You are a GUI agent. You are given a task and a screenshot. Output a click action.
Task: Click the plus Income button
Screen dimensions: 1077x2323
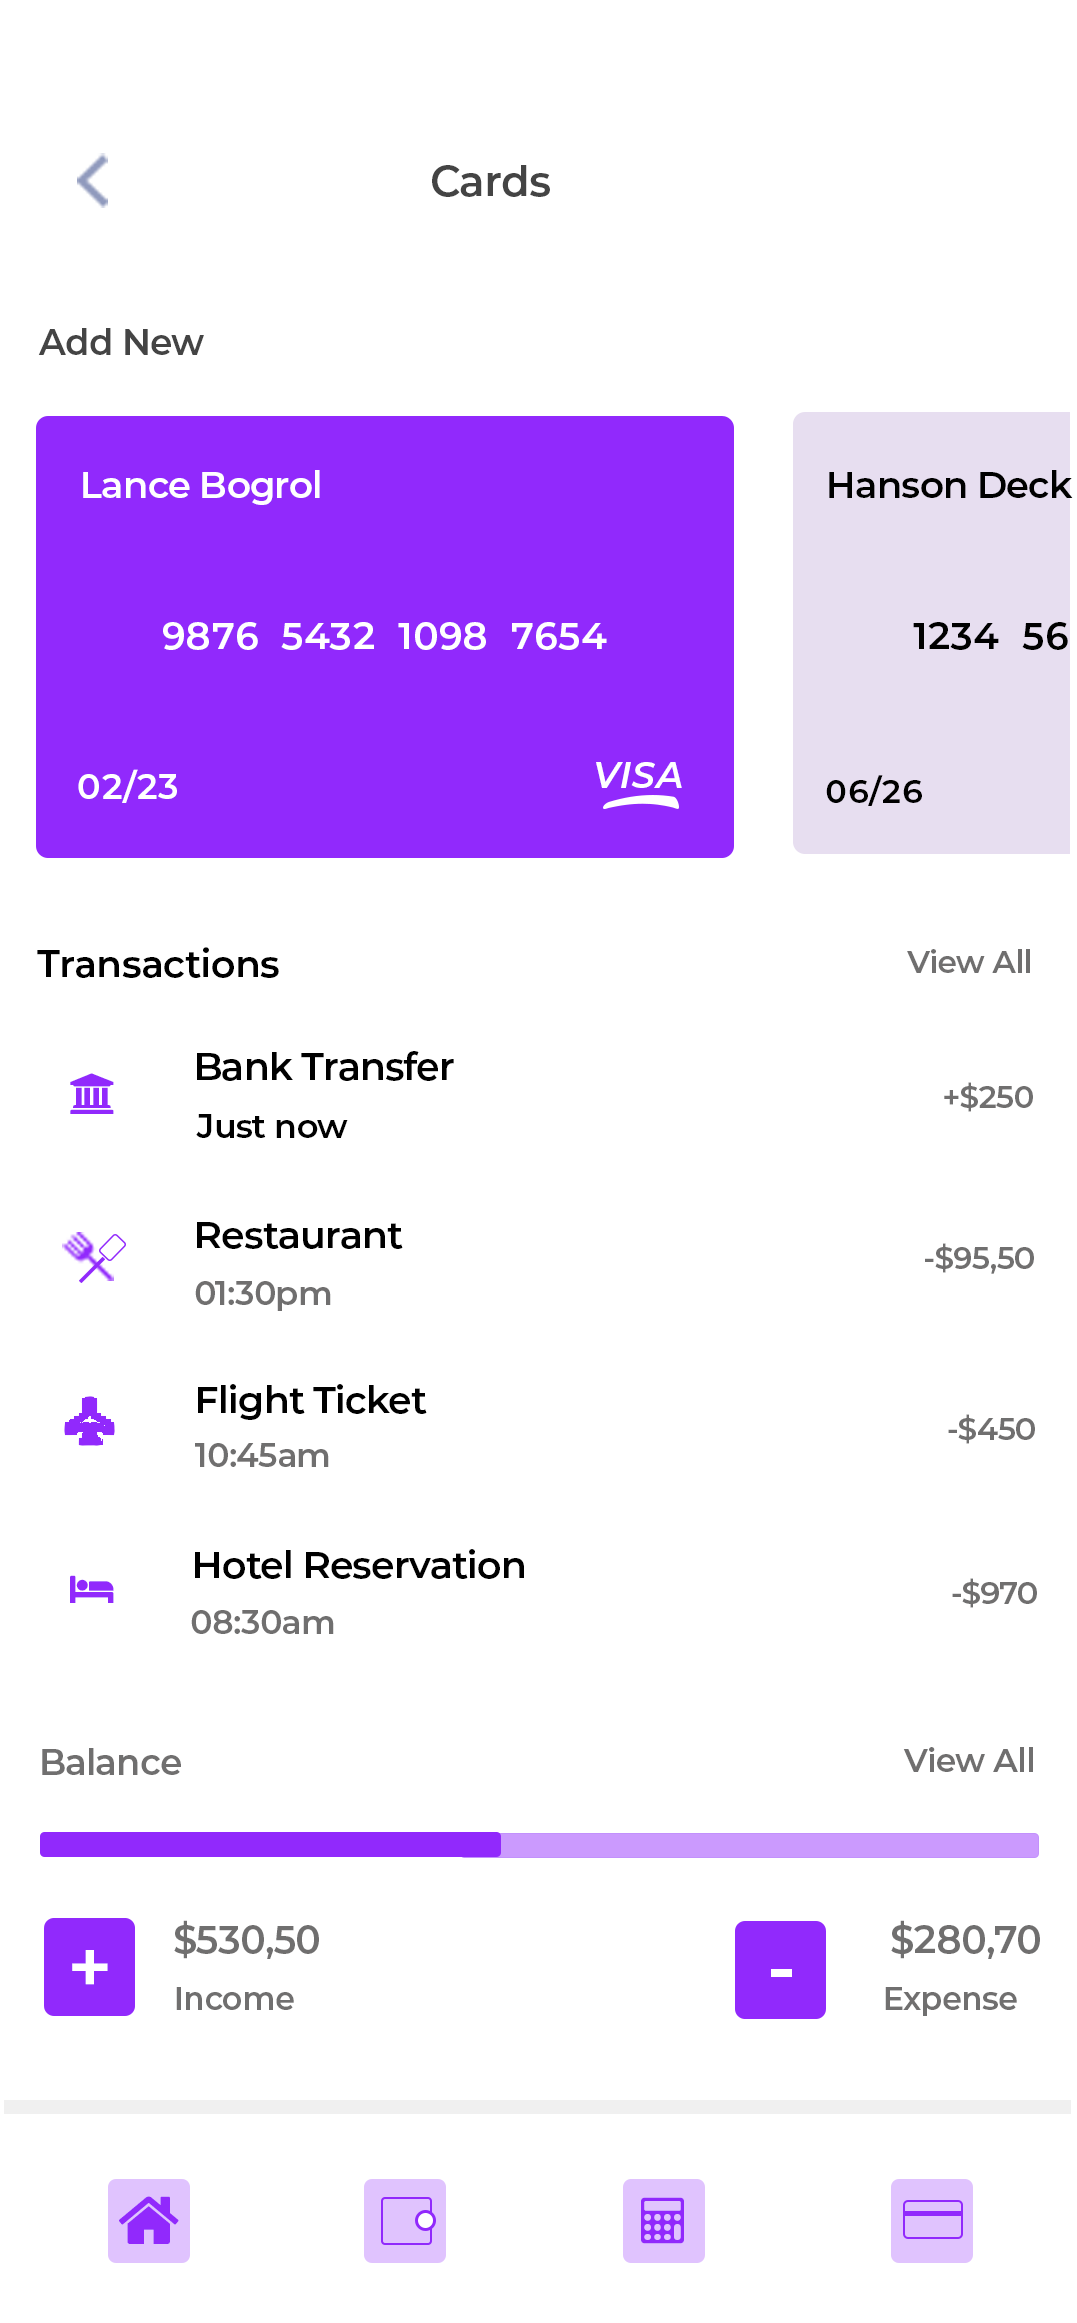tap(89, 1967)
